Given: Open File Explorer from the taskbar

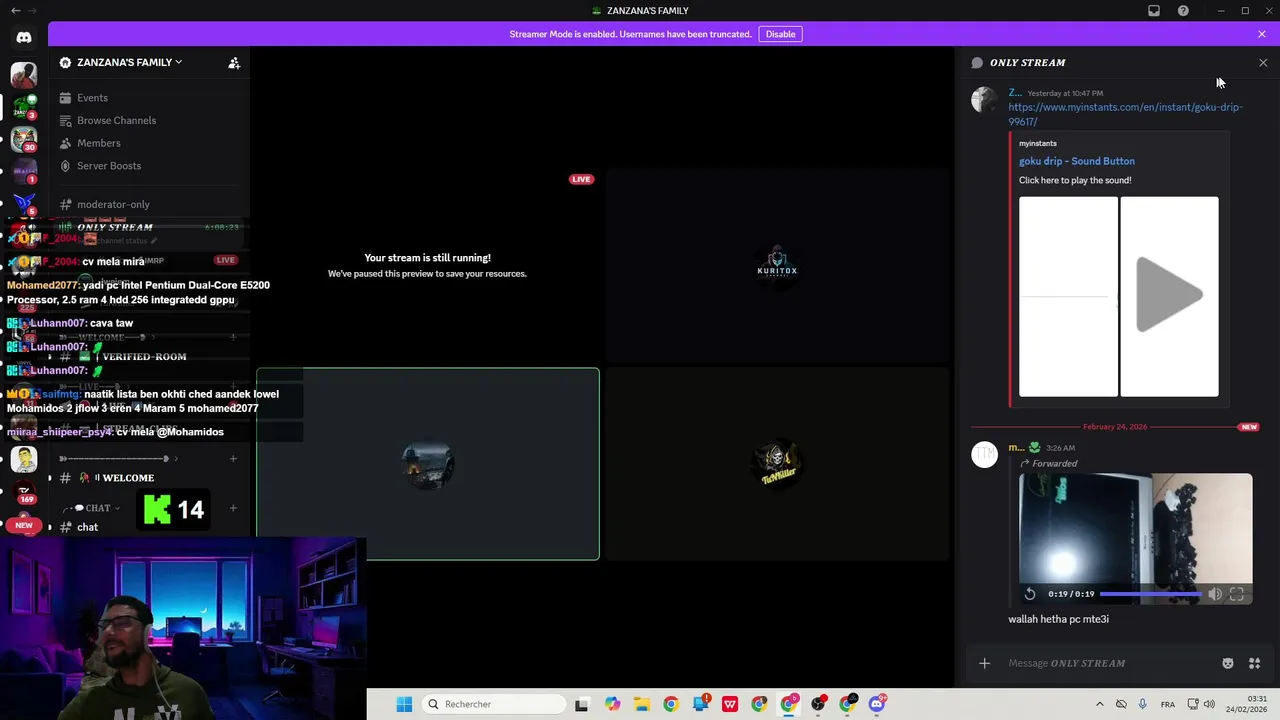Looking at the screenshot, I should [x=641, y=704].
